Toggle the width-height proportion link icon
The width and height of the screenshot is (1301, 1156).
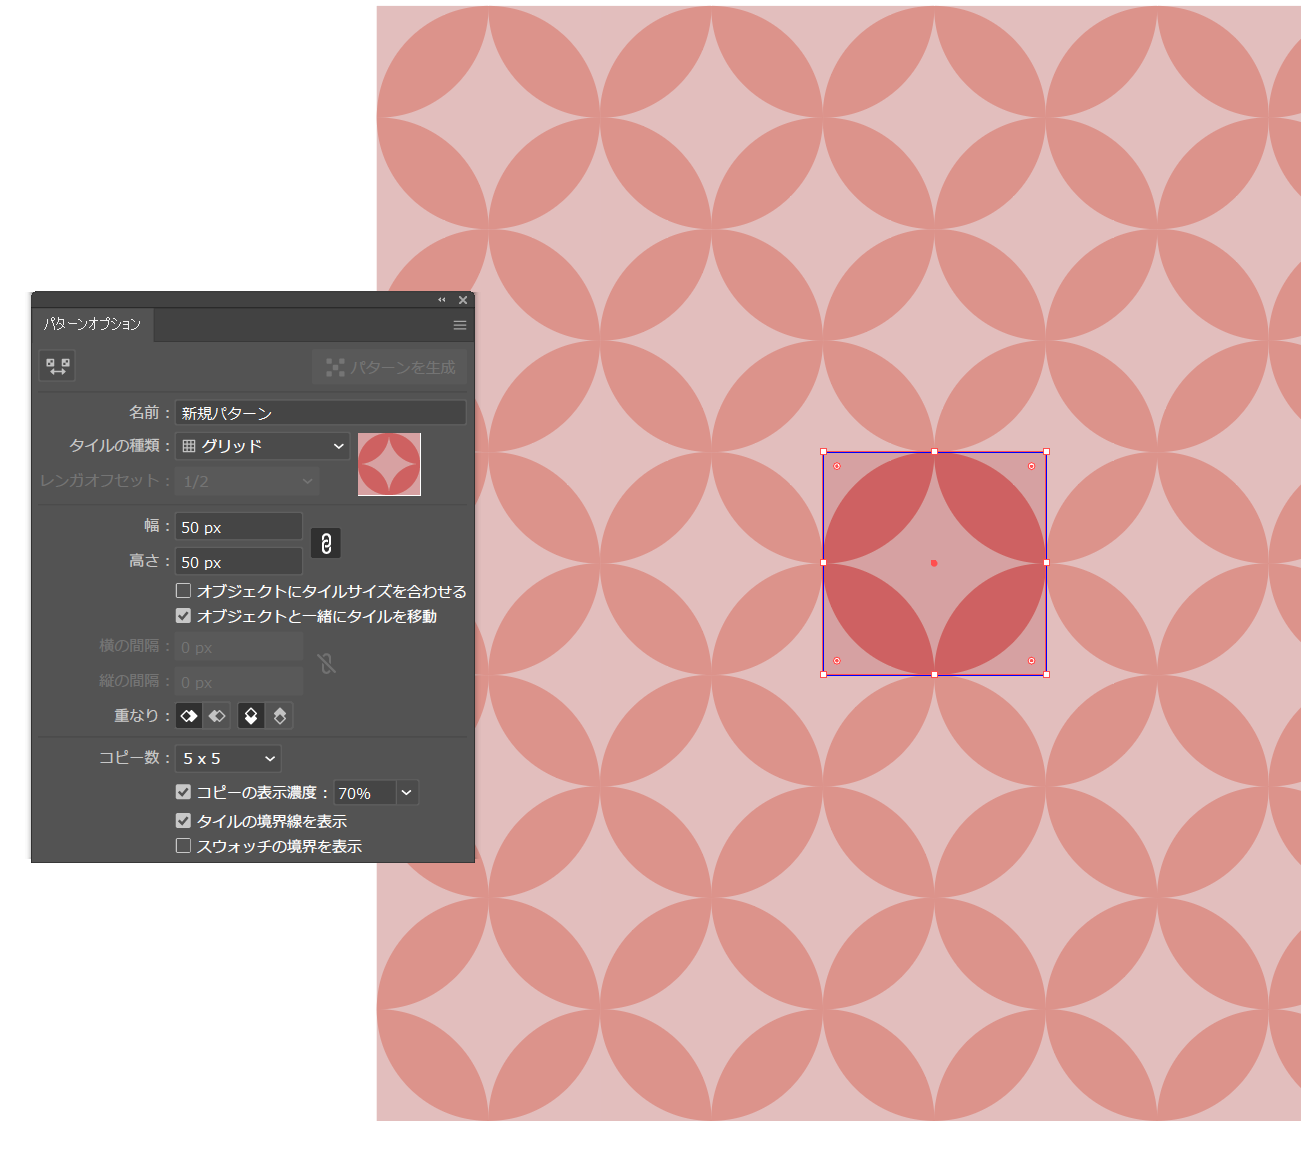(x=326, y=543)
